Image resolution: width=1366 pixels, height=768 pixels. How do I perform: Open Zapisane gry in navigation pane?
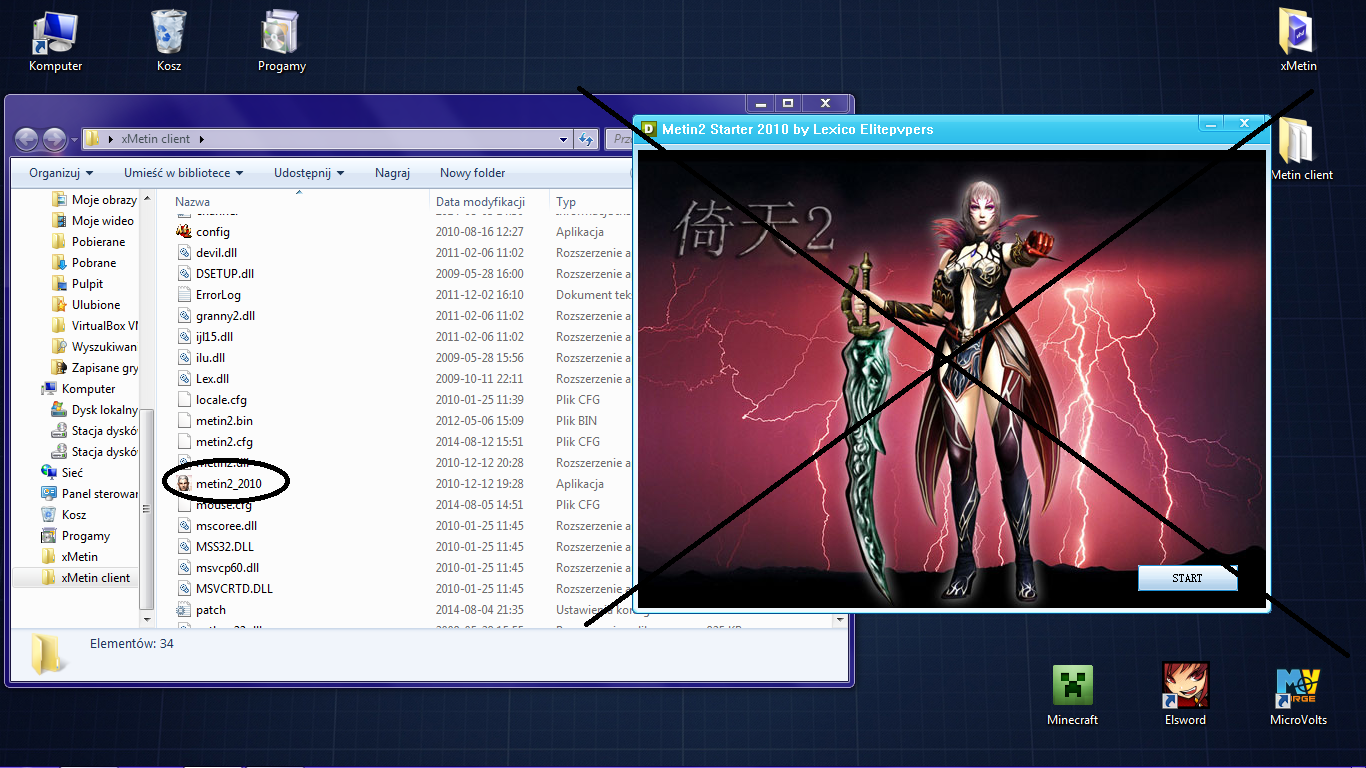[x=95, y=368]
